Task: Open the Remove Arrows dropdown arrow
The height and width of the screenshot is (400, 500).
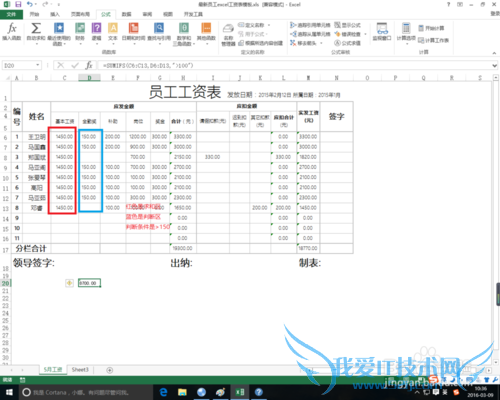Action: [x=321, y=43]
